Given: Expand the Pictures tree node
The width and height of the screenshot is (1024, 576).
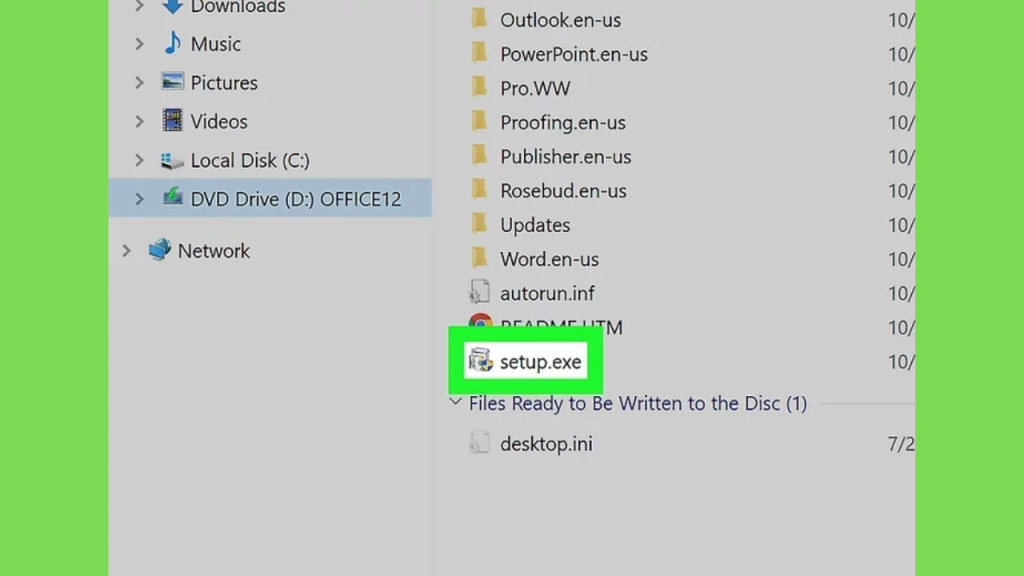Looking at the screenshot, I should (139, 83).
